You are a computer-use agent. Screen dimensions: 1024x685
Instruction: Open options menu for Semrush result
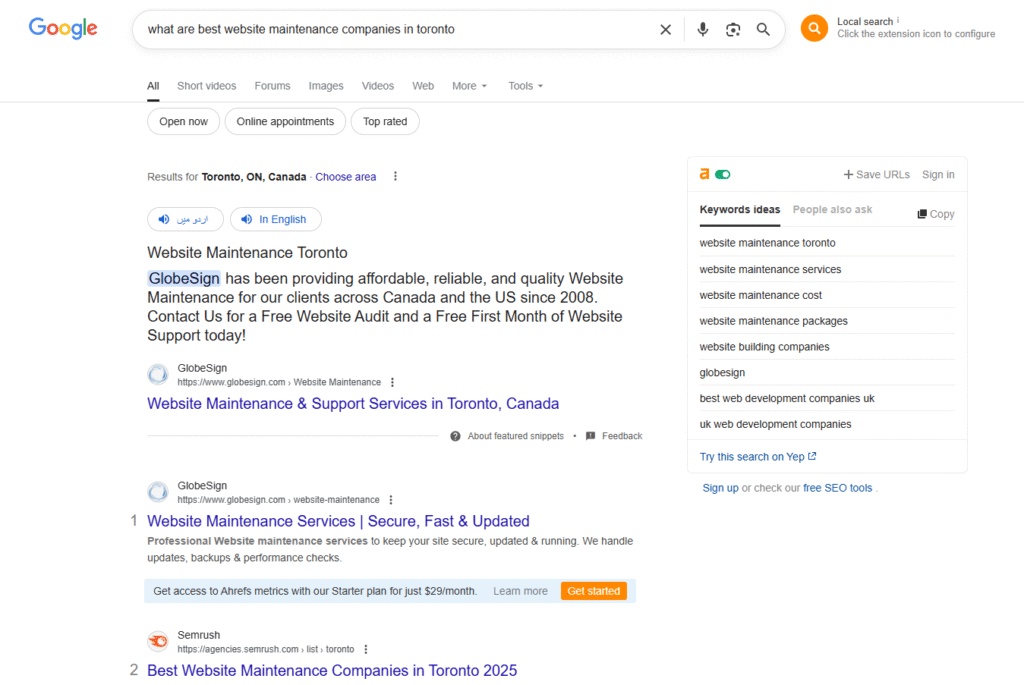point(366,649)
